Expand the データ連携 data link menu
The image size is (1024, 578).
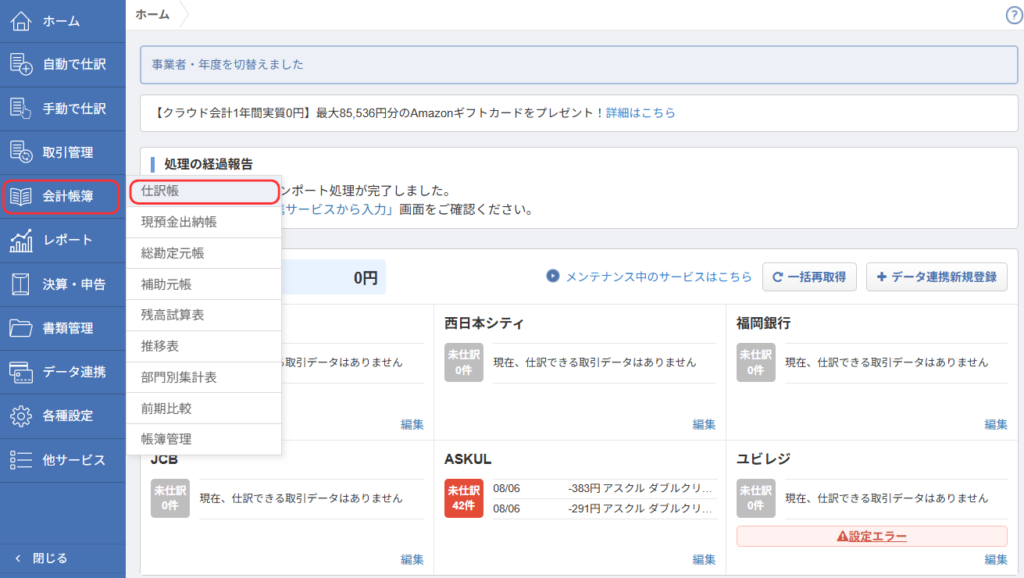click(x=62, y=372)
